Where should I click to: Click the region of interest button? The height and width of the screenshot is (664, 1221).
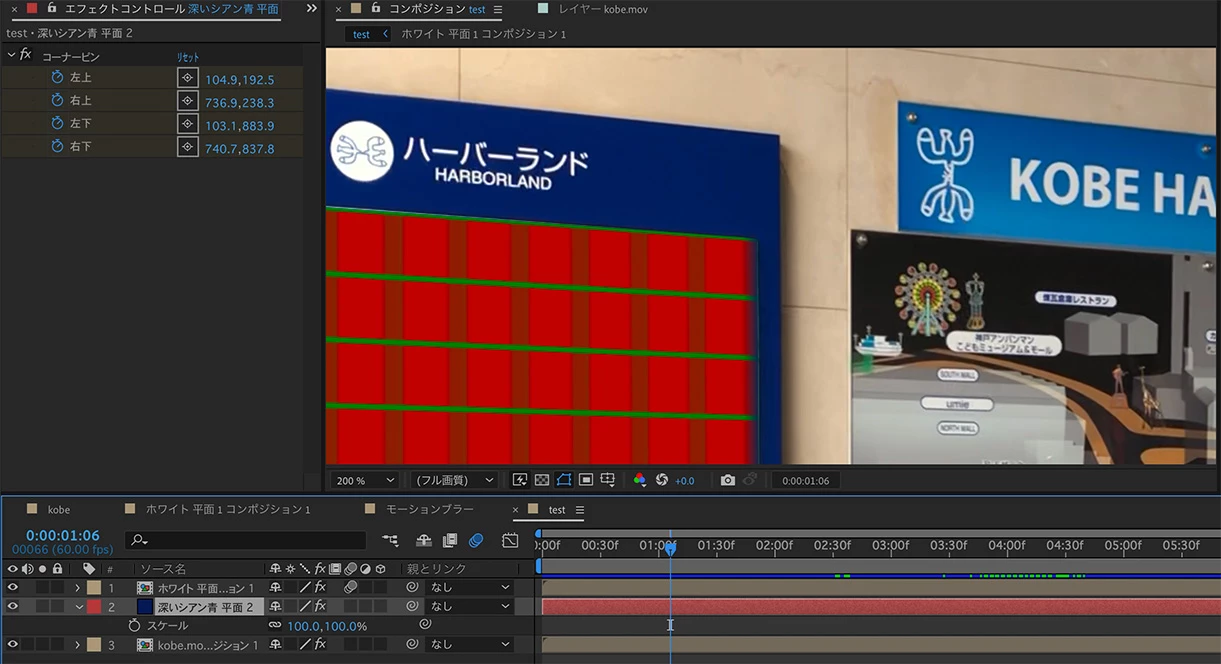point(586,480)
